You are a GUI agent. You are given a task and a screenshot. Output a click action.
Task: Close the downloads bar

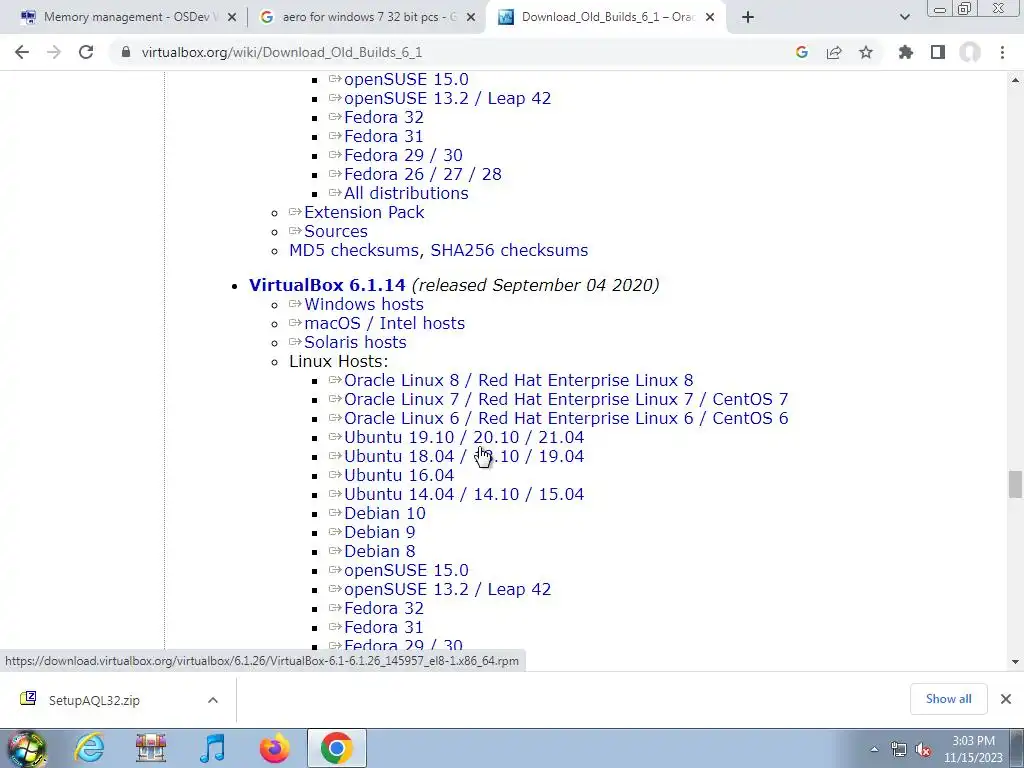tap(1006, 699)
